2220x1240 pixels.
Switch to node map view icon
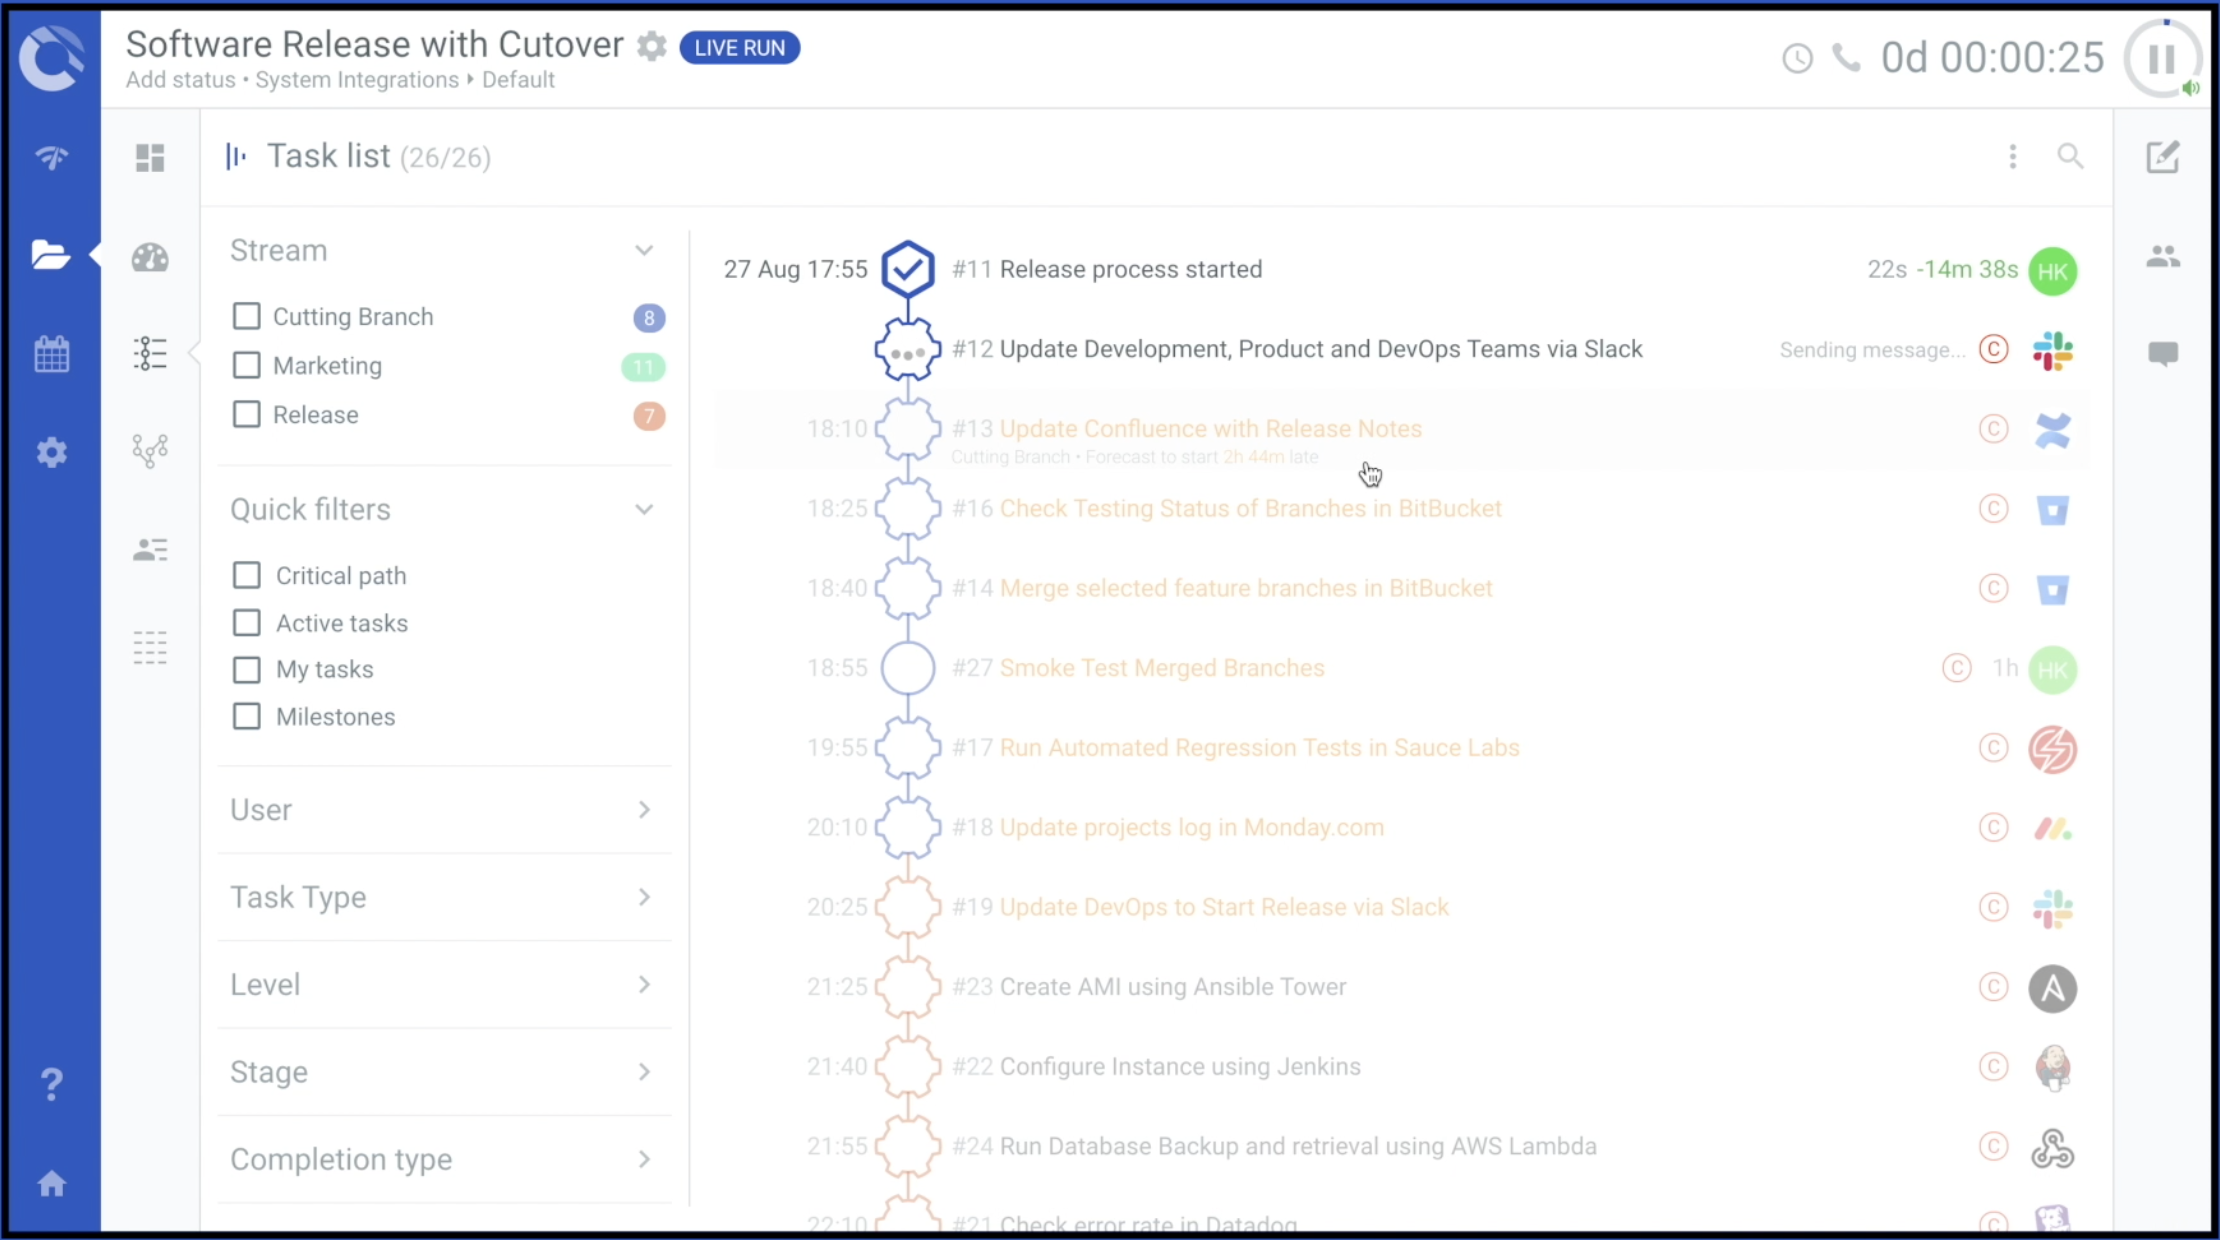[x=150, y=451]
